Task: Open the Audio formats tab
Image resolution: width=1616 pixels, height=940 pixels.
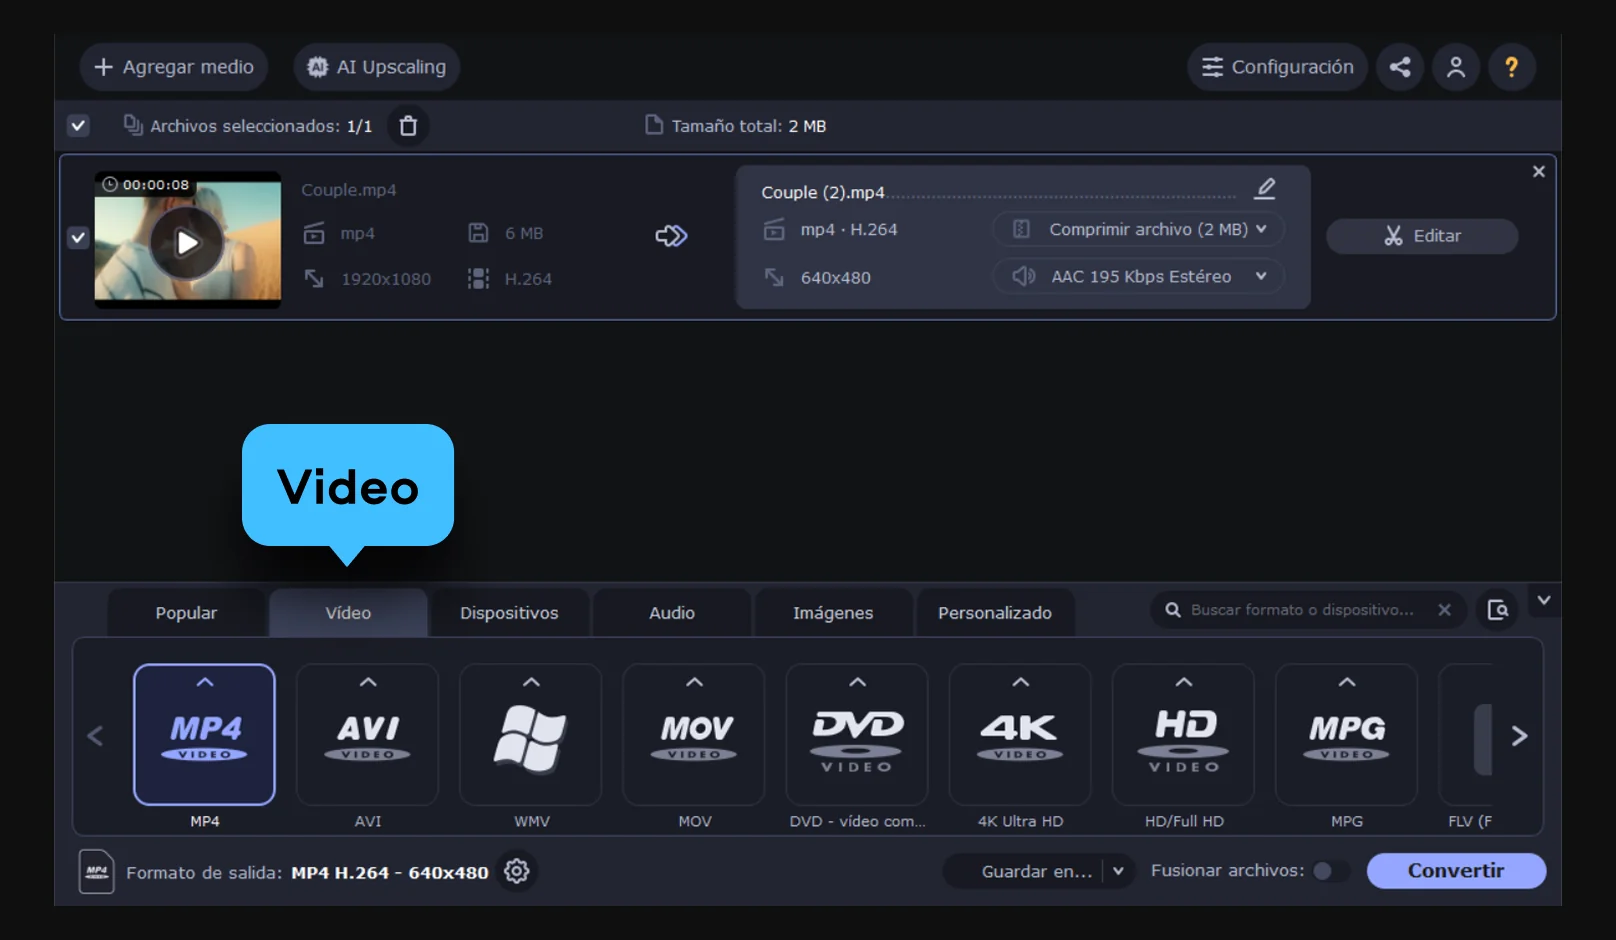Action: pos(671,613)
